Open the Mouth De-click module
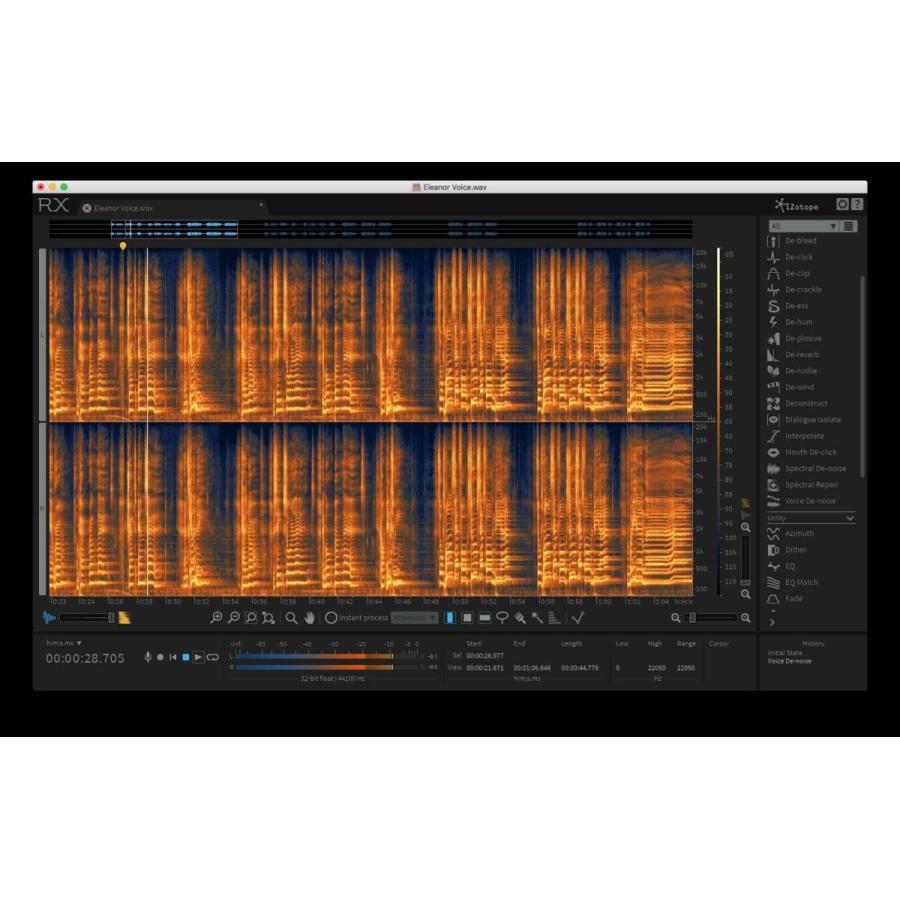This screenshot has height=900, width=900. coord(802,452)
